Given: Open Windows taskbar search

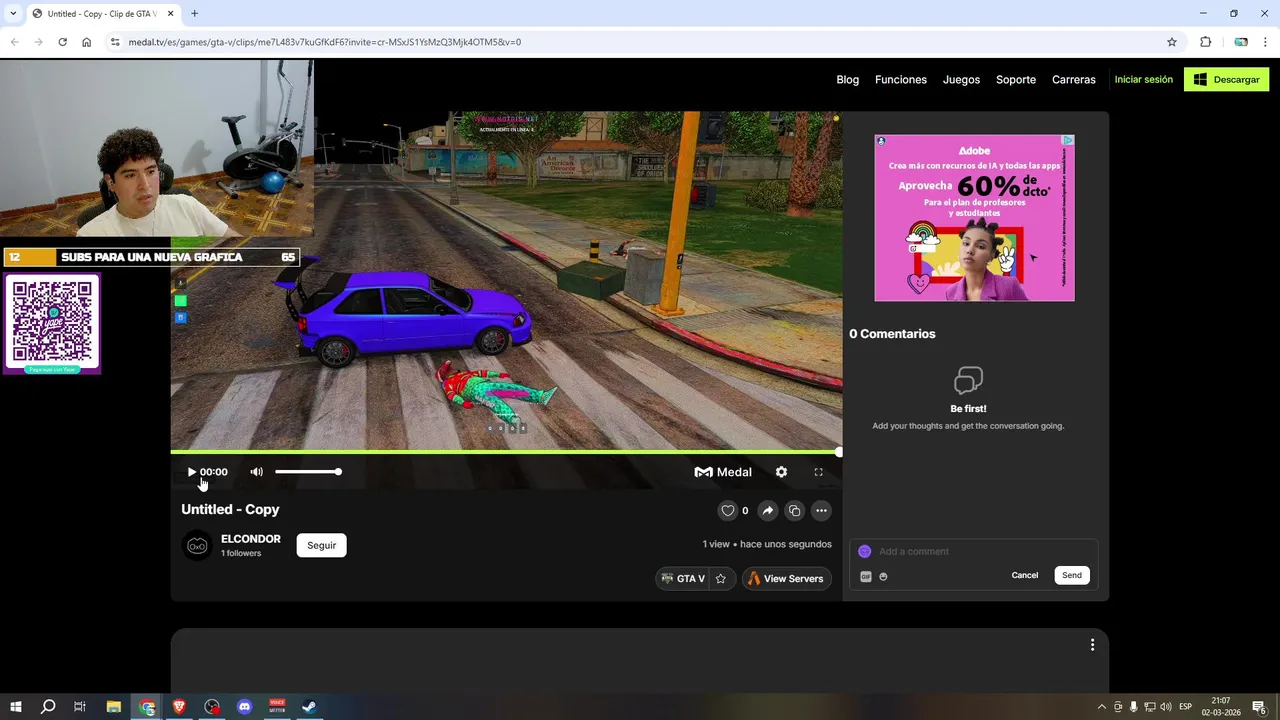Looking at the screenshot, I should point(47,707).
